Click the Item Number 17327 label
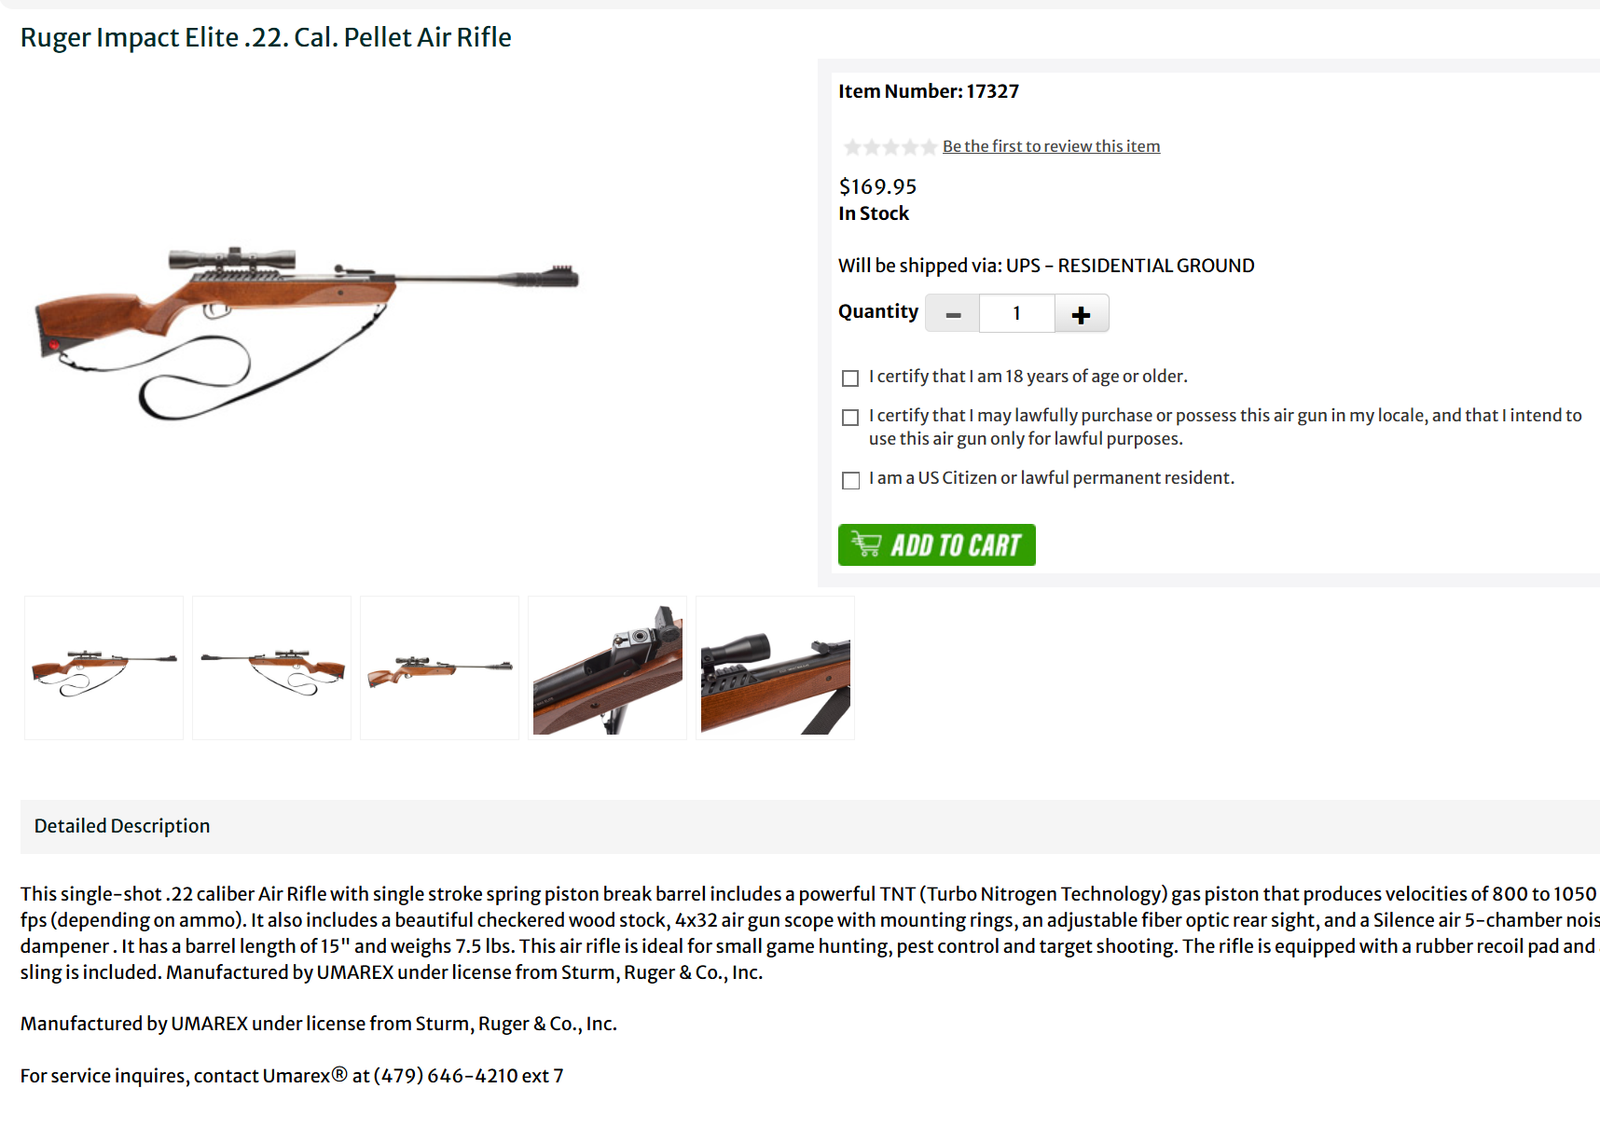1600x1128 pixels. click(x=928, y=92)
